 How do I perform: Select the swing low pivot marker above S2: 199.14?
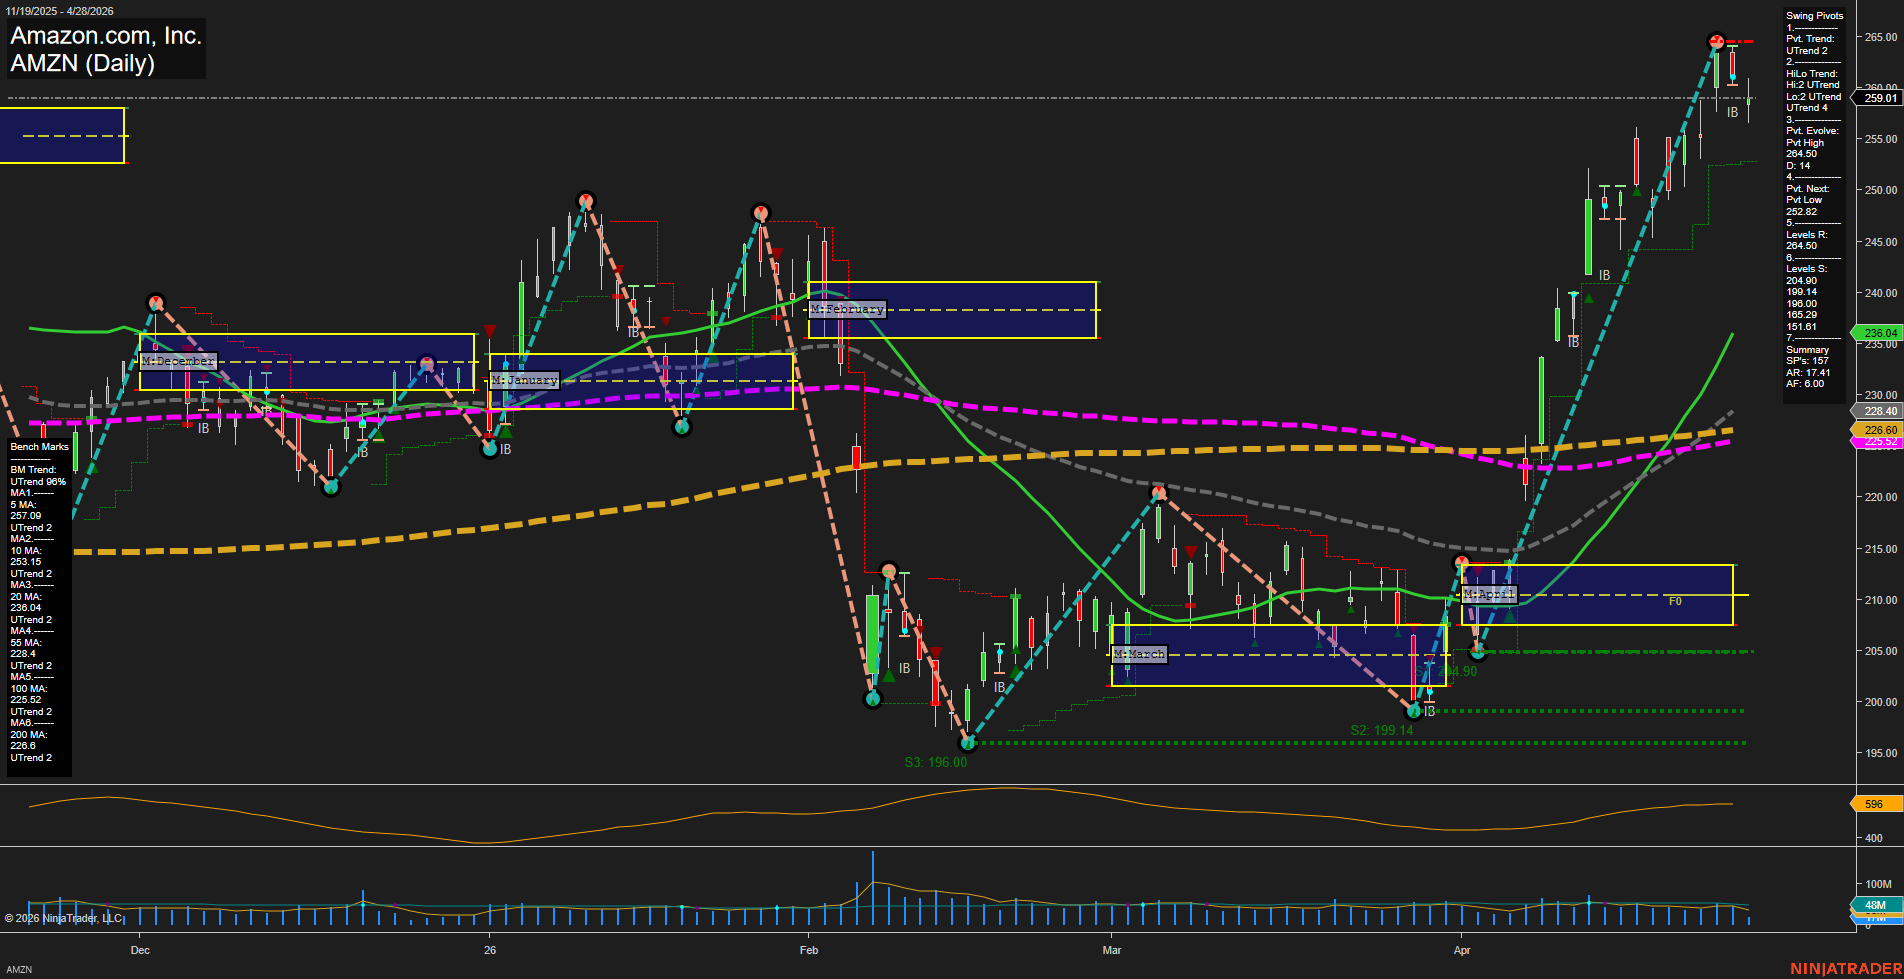pos(1414,711)
